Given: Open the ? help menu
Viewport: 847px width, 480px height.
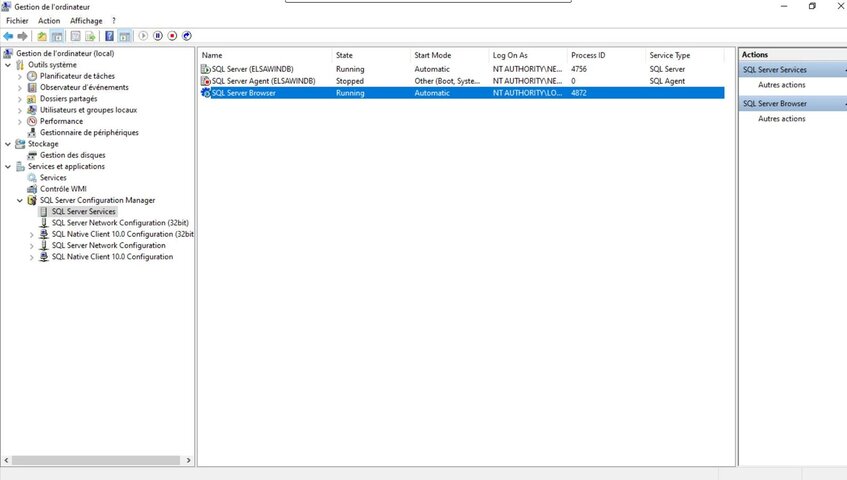Looking at the screenshot, I should (114, 21).
